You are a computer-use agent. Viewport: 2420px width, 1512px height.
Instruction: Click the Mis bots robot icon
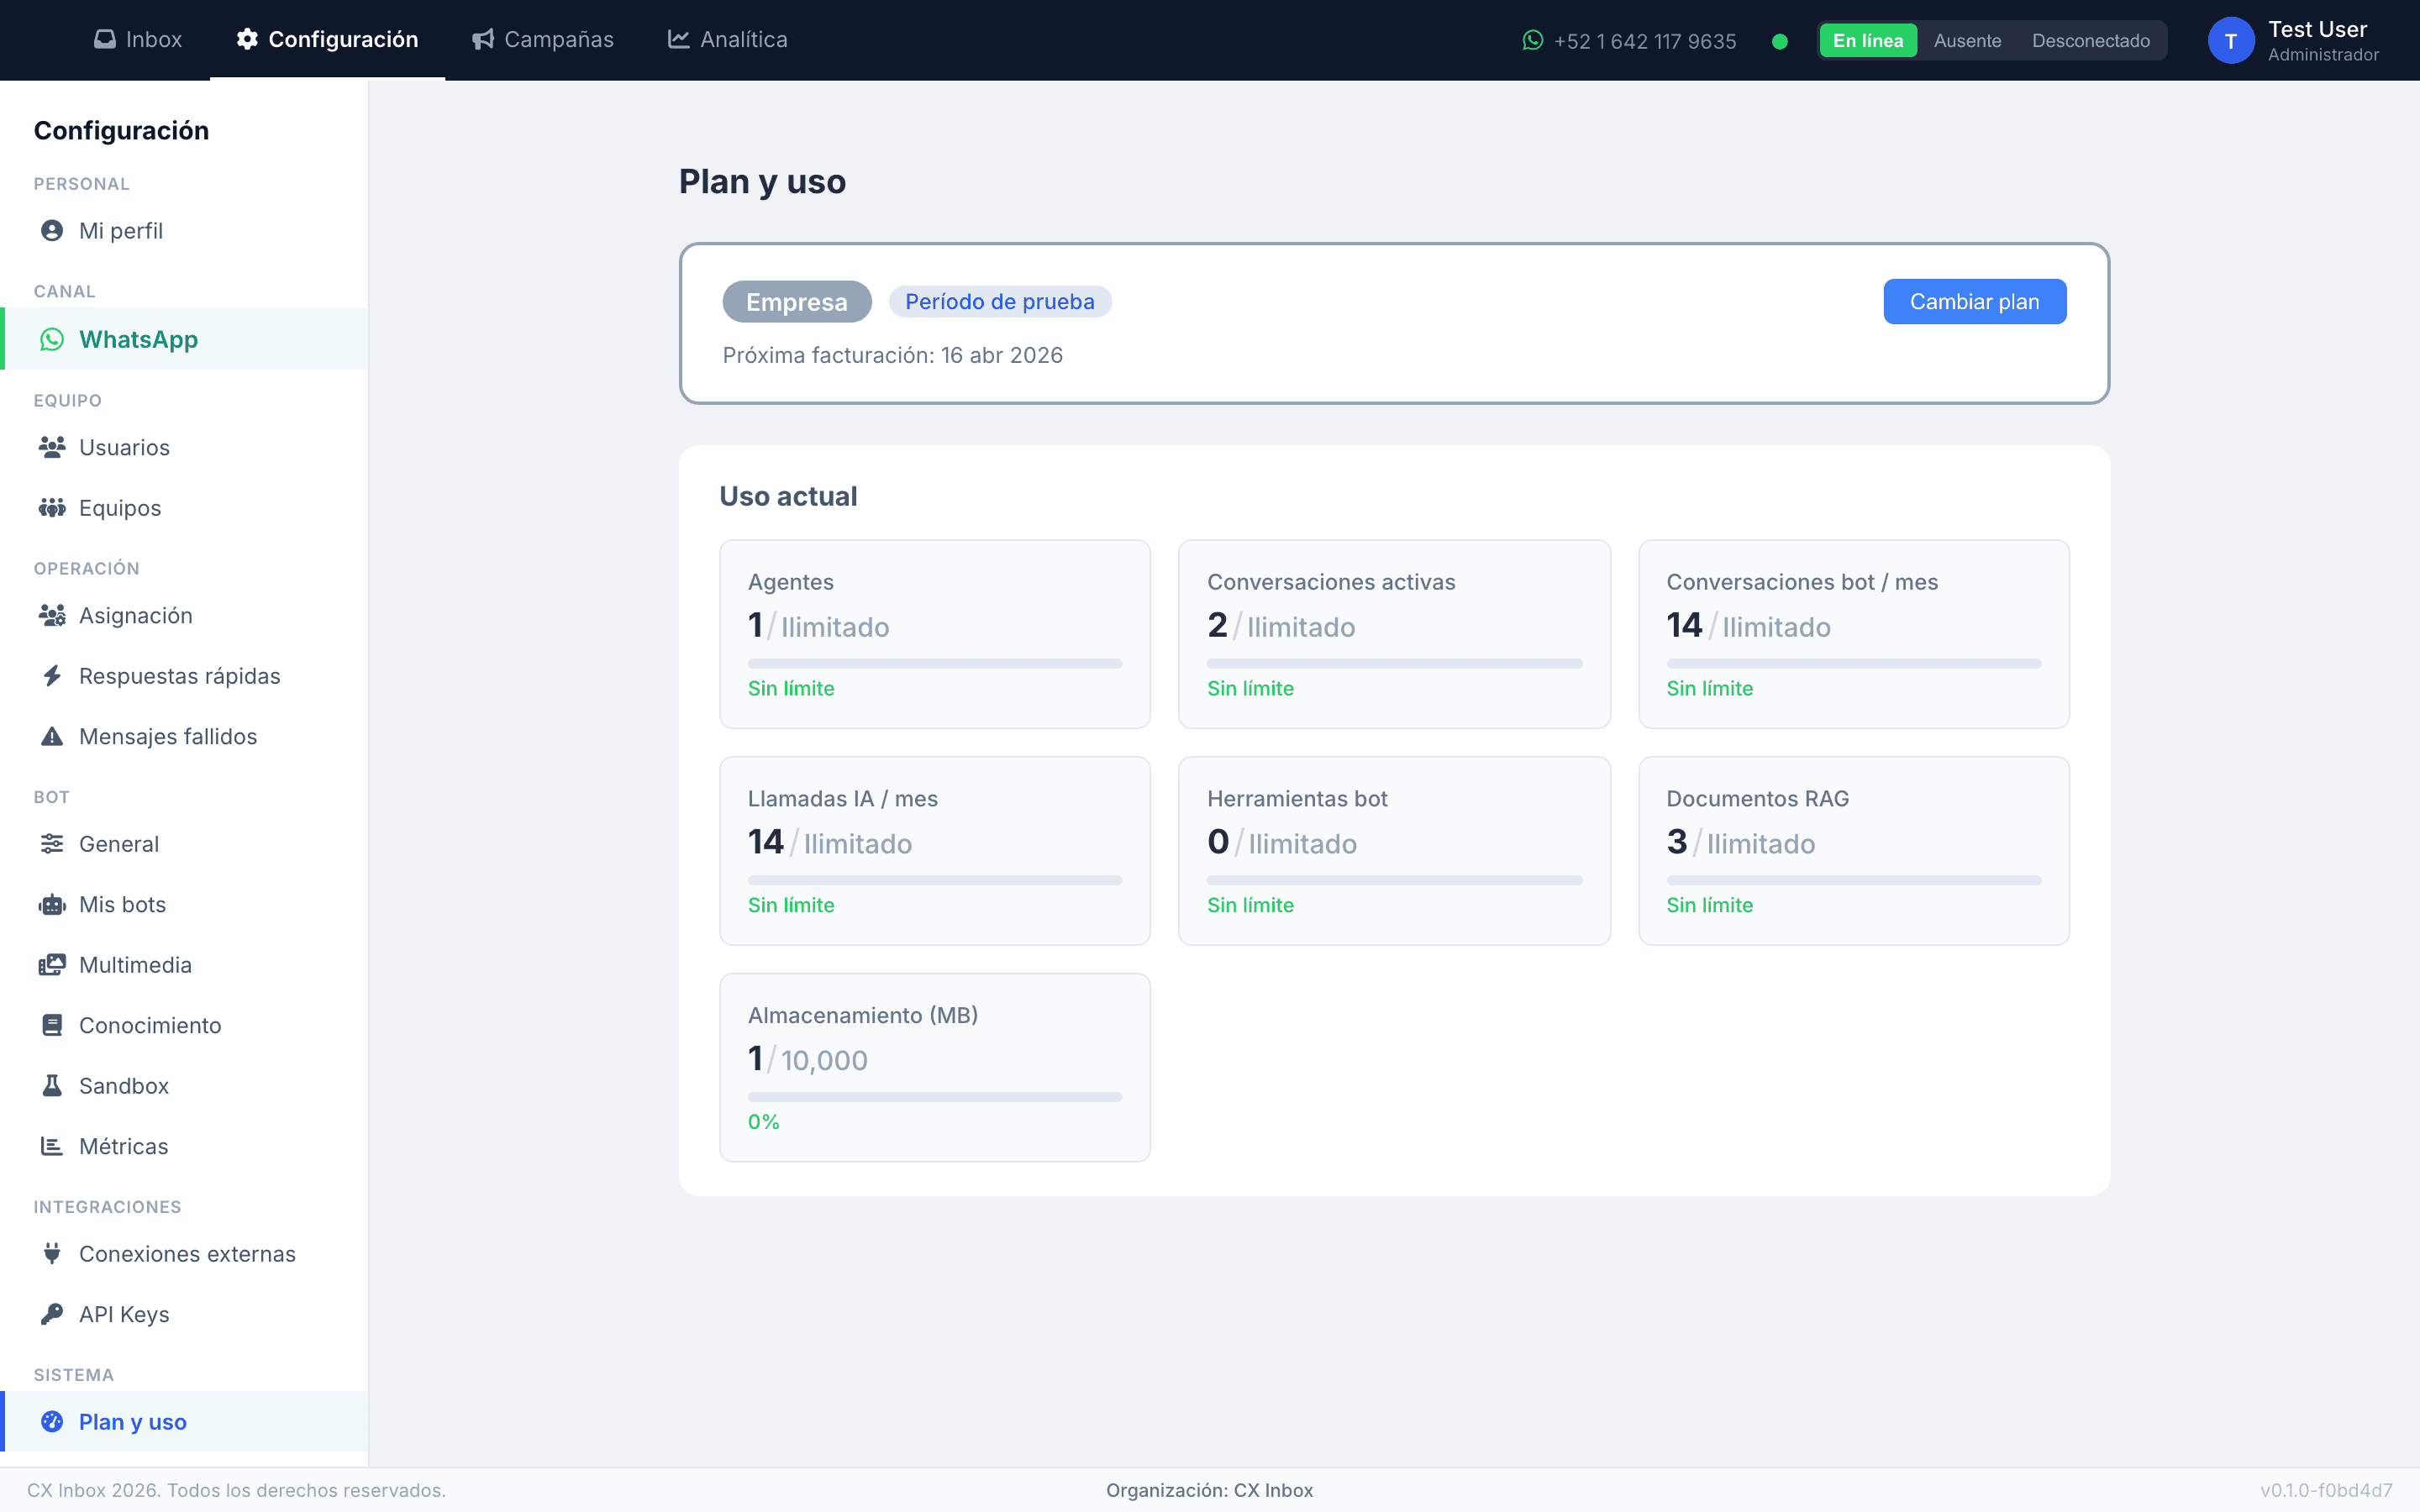tap(52, 905)
